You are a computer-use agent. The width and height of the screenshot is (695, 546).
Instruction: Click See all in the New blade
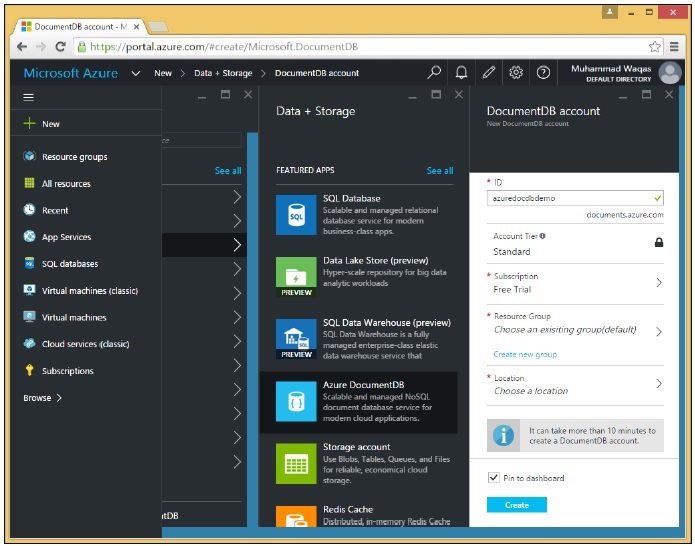[228, 171]
